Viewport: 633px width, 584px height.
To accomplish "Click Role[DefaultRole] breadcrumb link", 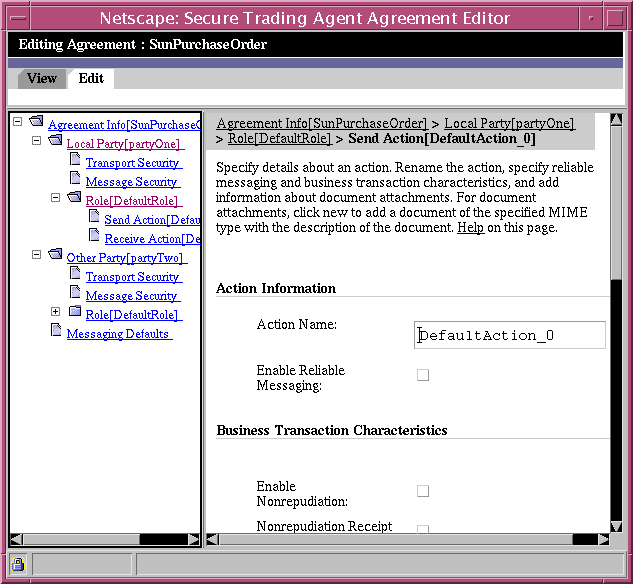I will tap(280, 138).
